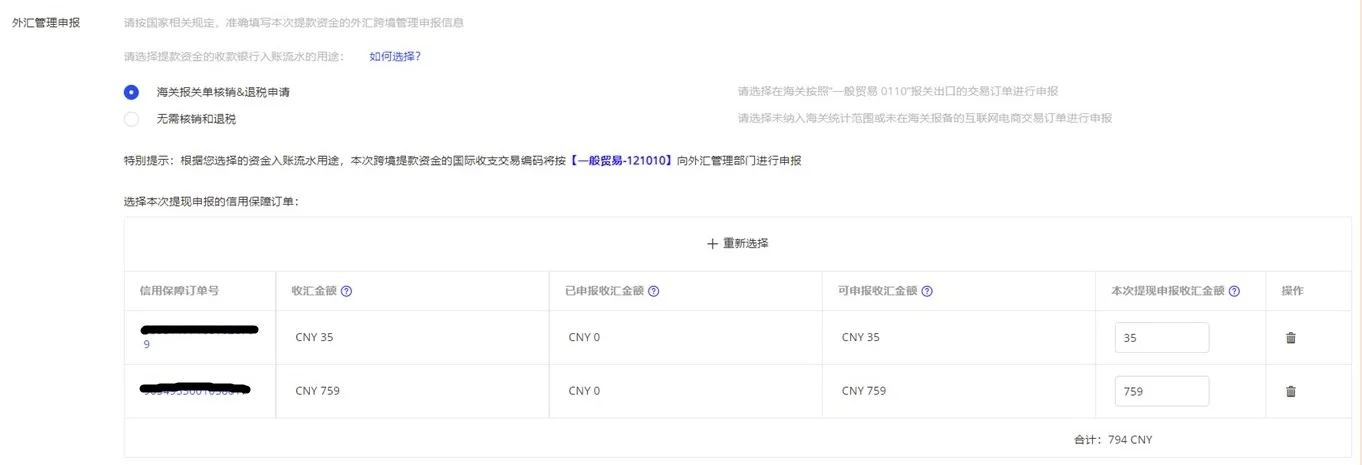This screenshot has width=1362, height=465.
Task: Click the 外汇管理申报 section label
Action: pos(47,22)
